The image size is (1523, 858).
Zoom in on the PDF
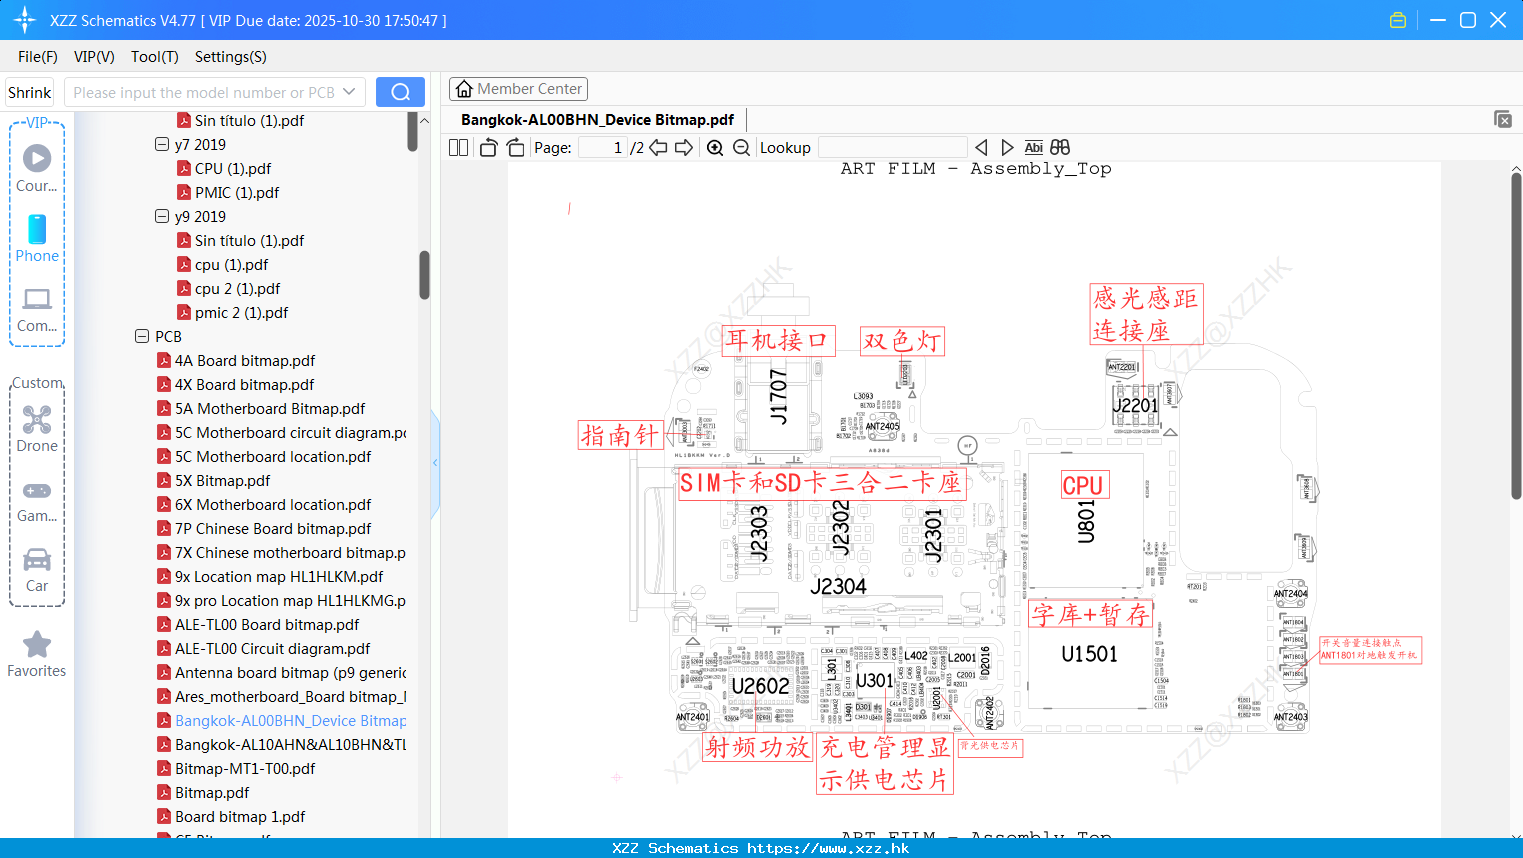[x=715, y=148]
